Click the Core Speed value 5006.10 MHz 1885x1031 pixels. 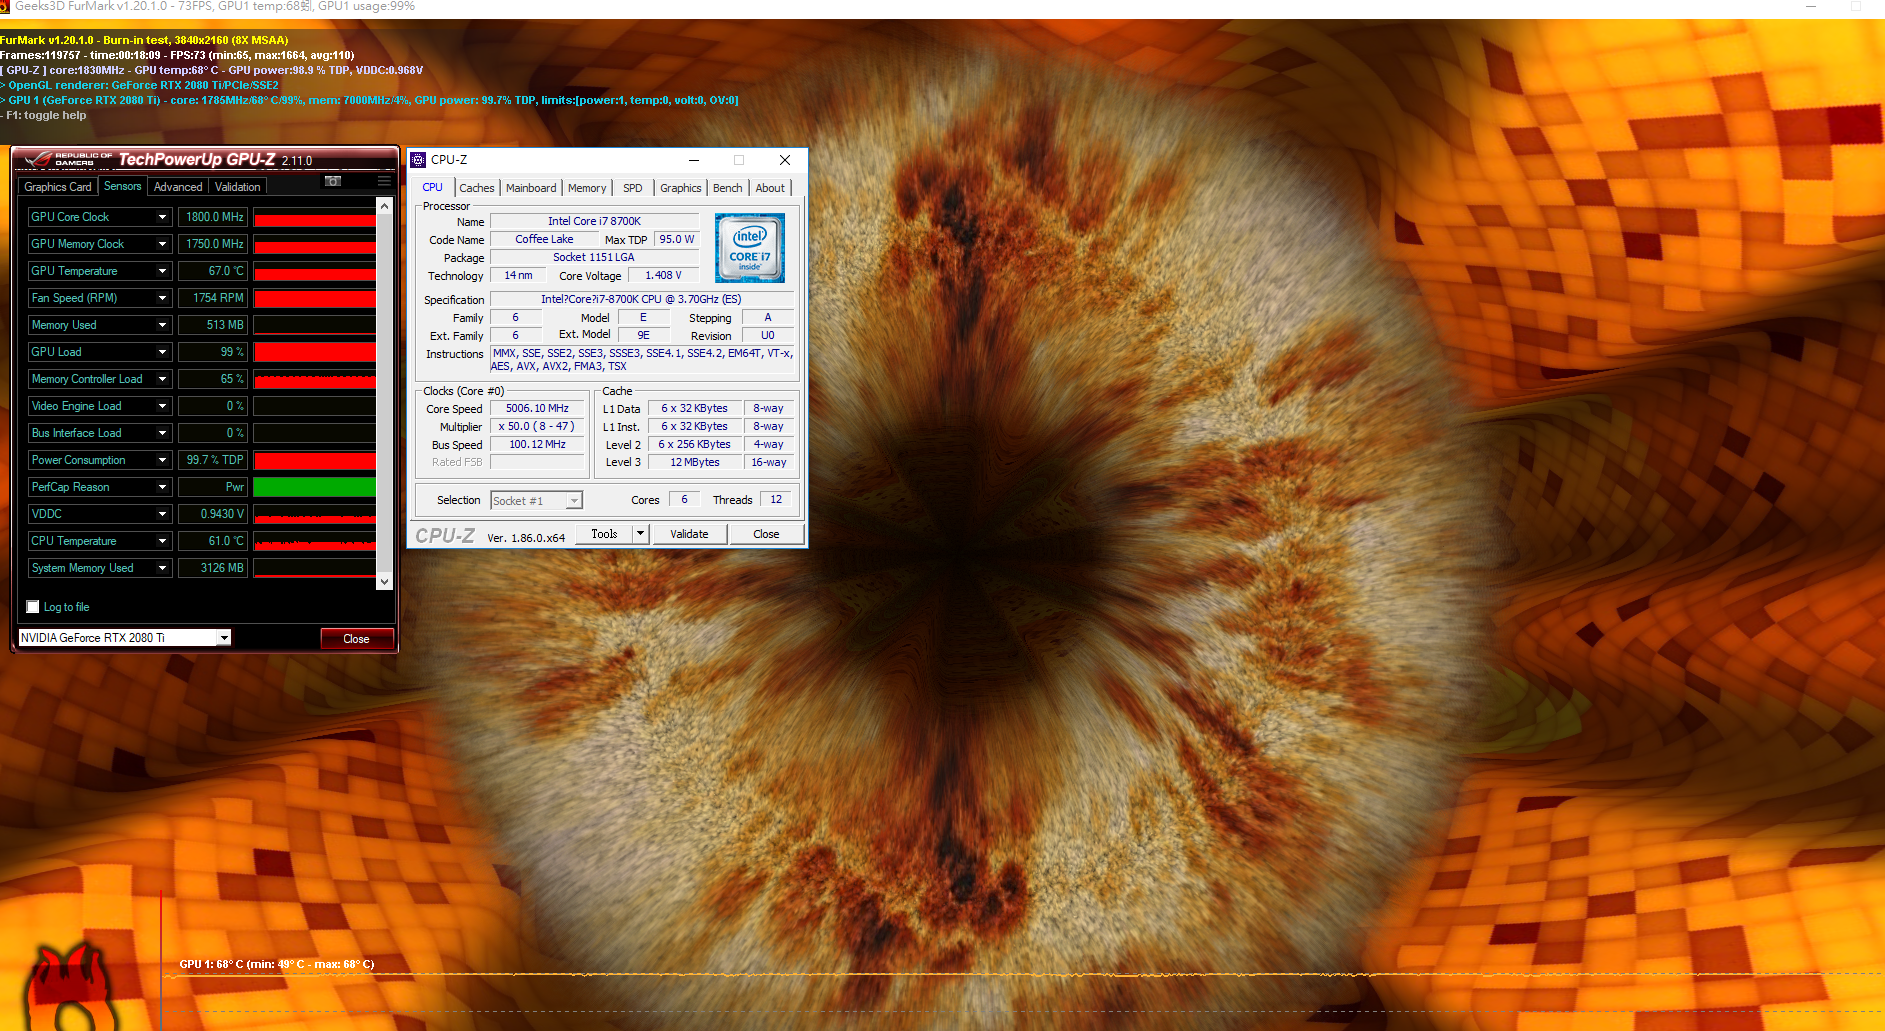537,409
